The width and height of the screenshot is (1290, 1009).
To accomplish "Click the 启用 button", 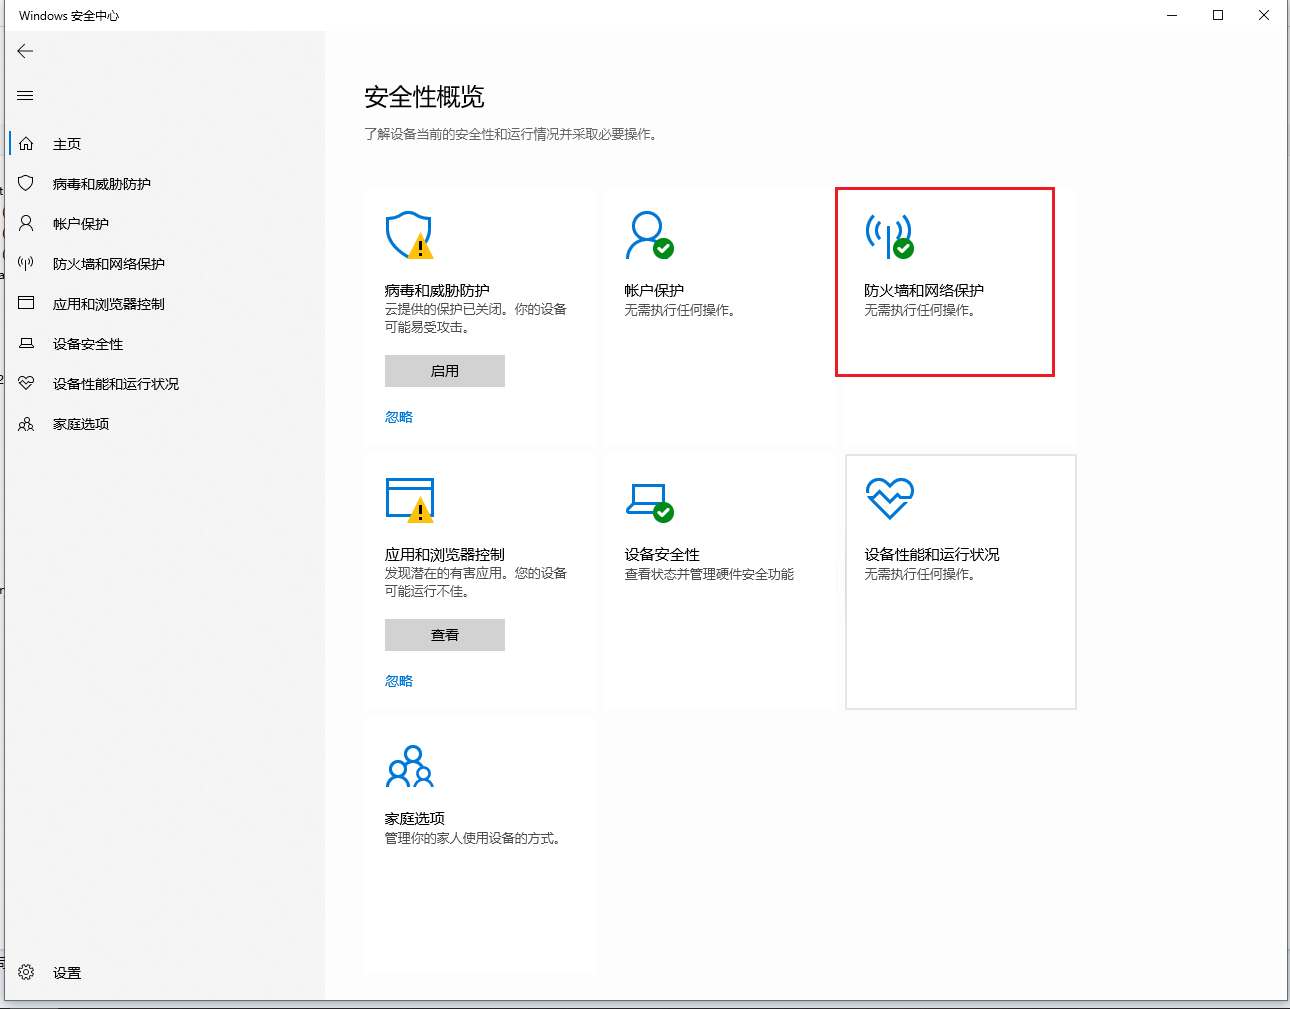I will point(445,371).
